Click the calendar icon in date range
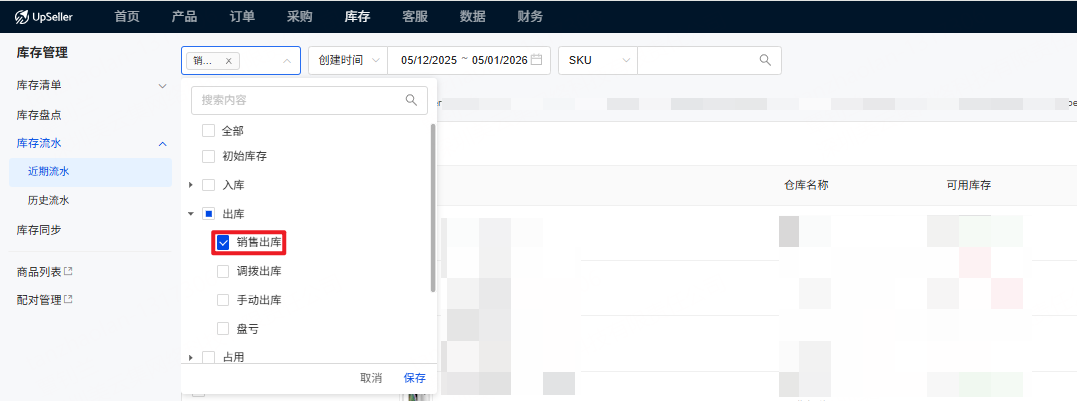1077x401 pixels. pyautogui.click(x=537, y=60)
